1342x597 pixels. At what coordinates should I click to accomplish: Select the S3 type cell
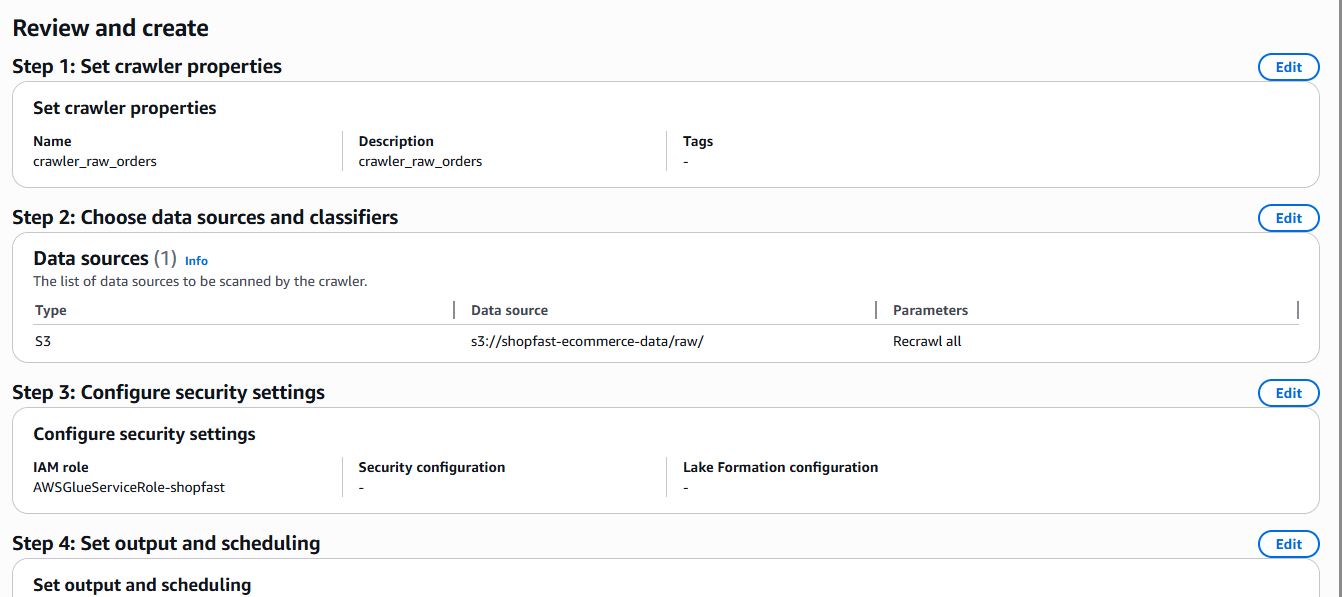click(43, 341)
